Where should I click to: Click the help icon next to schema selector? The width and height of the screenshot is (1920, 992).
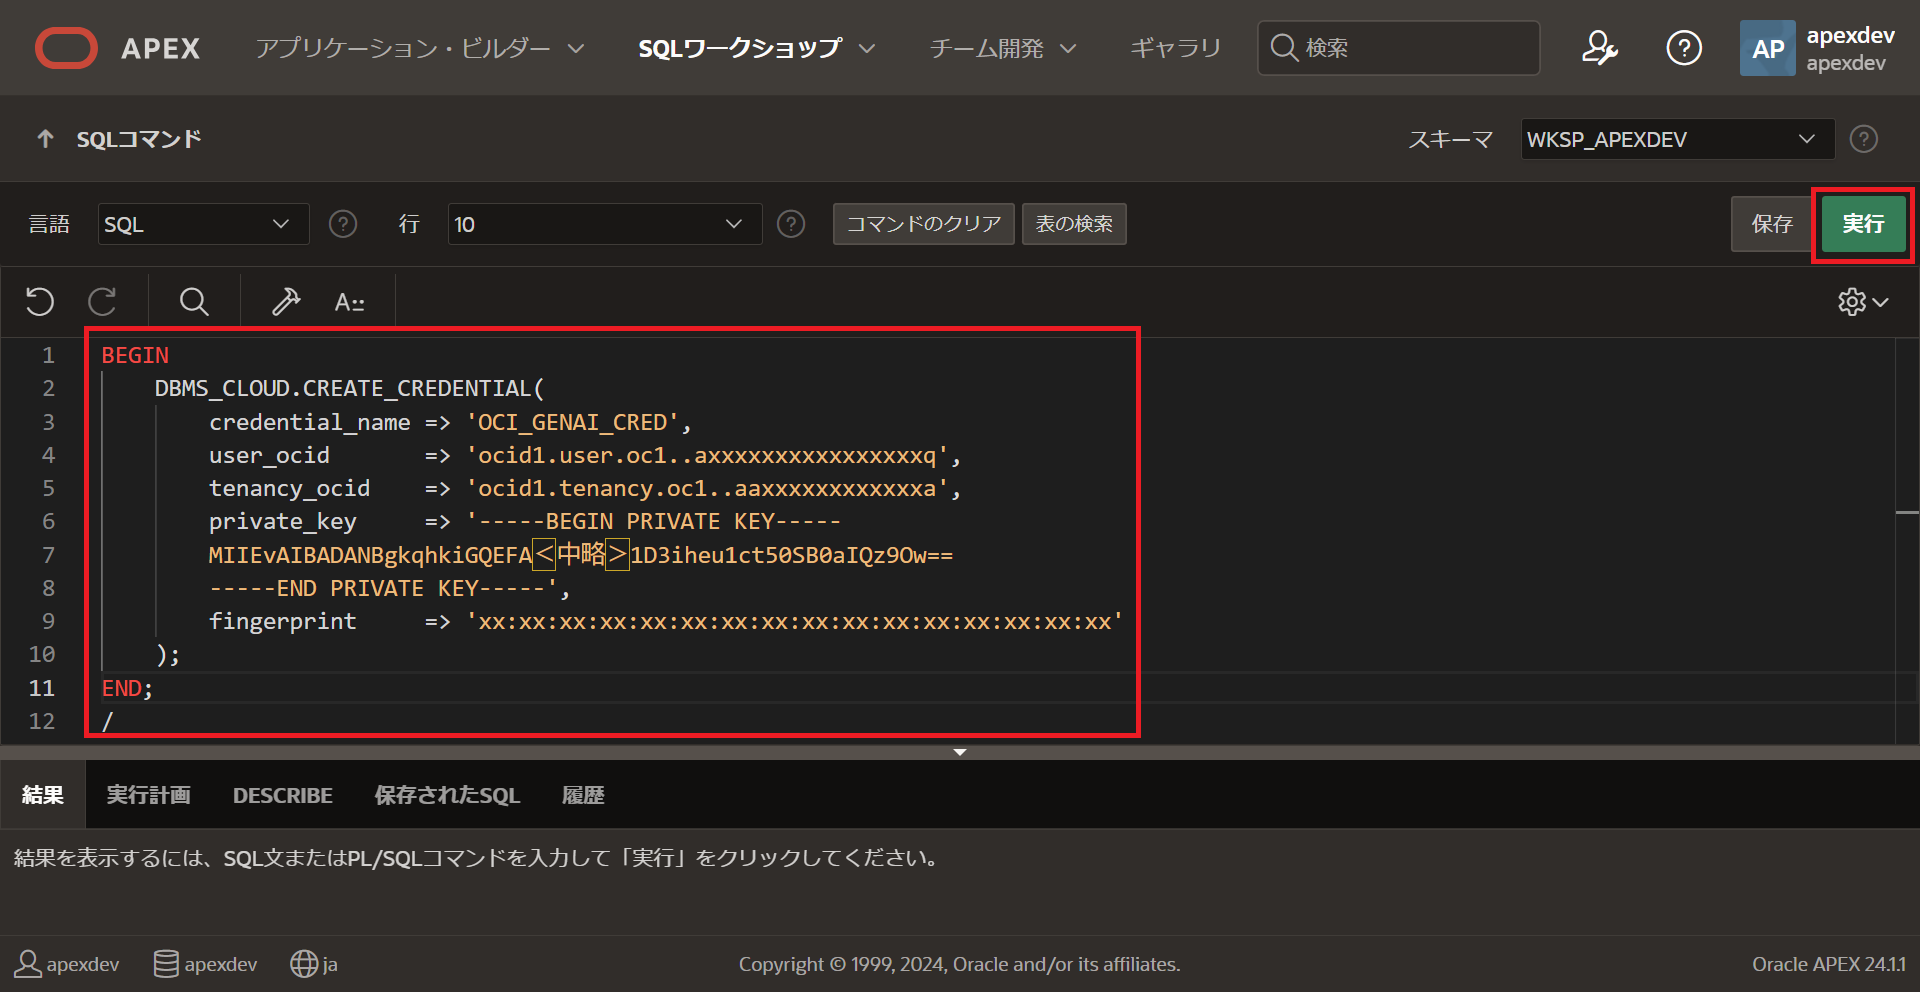pyautogui.click(x=1863, y=139)
